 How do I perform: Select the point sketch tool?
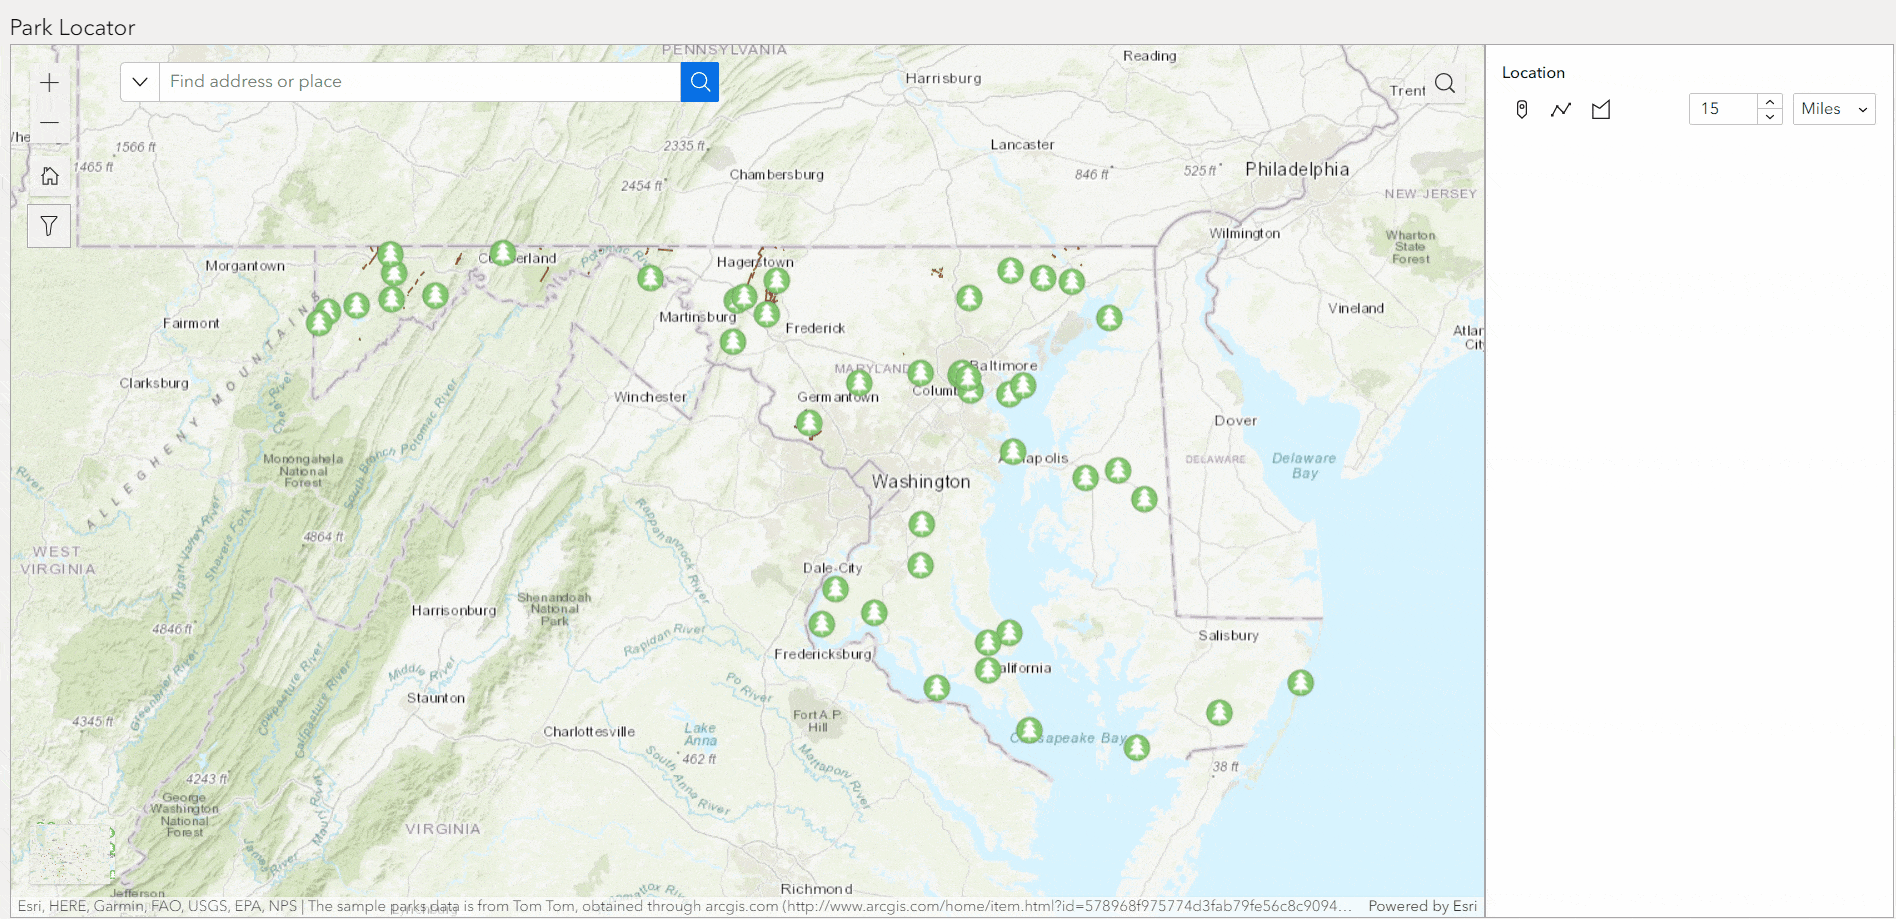coord(1521,109)
